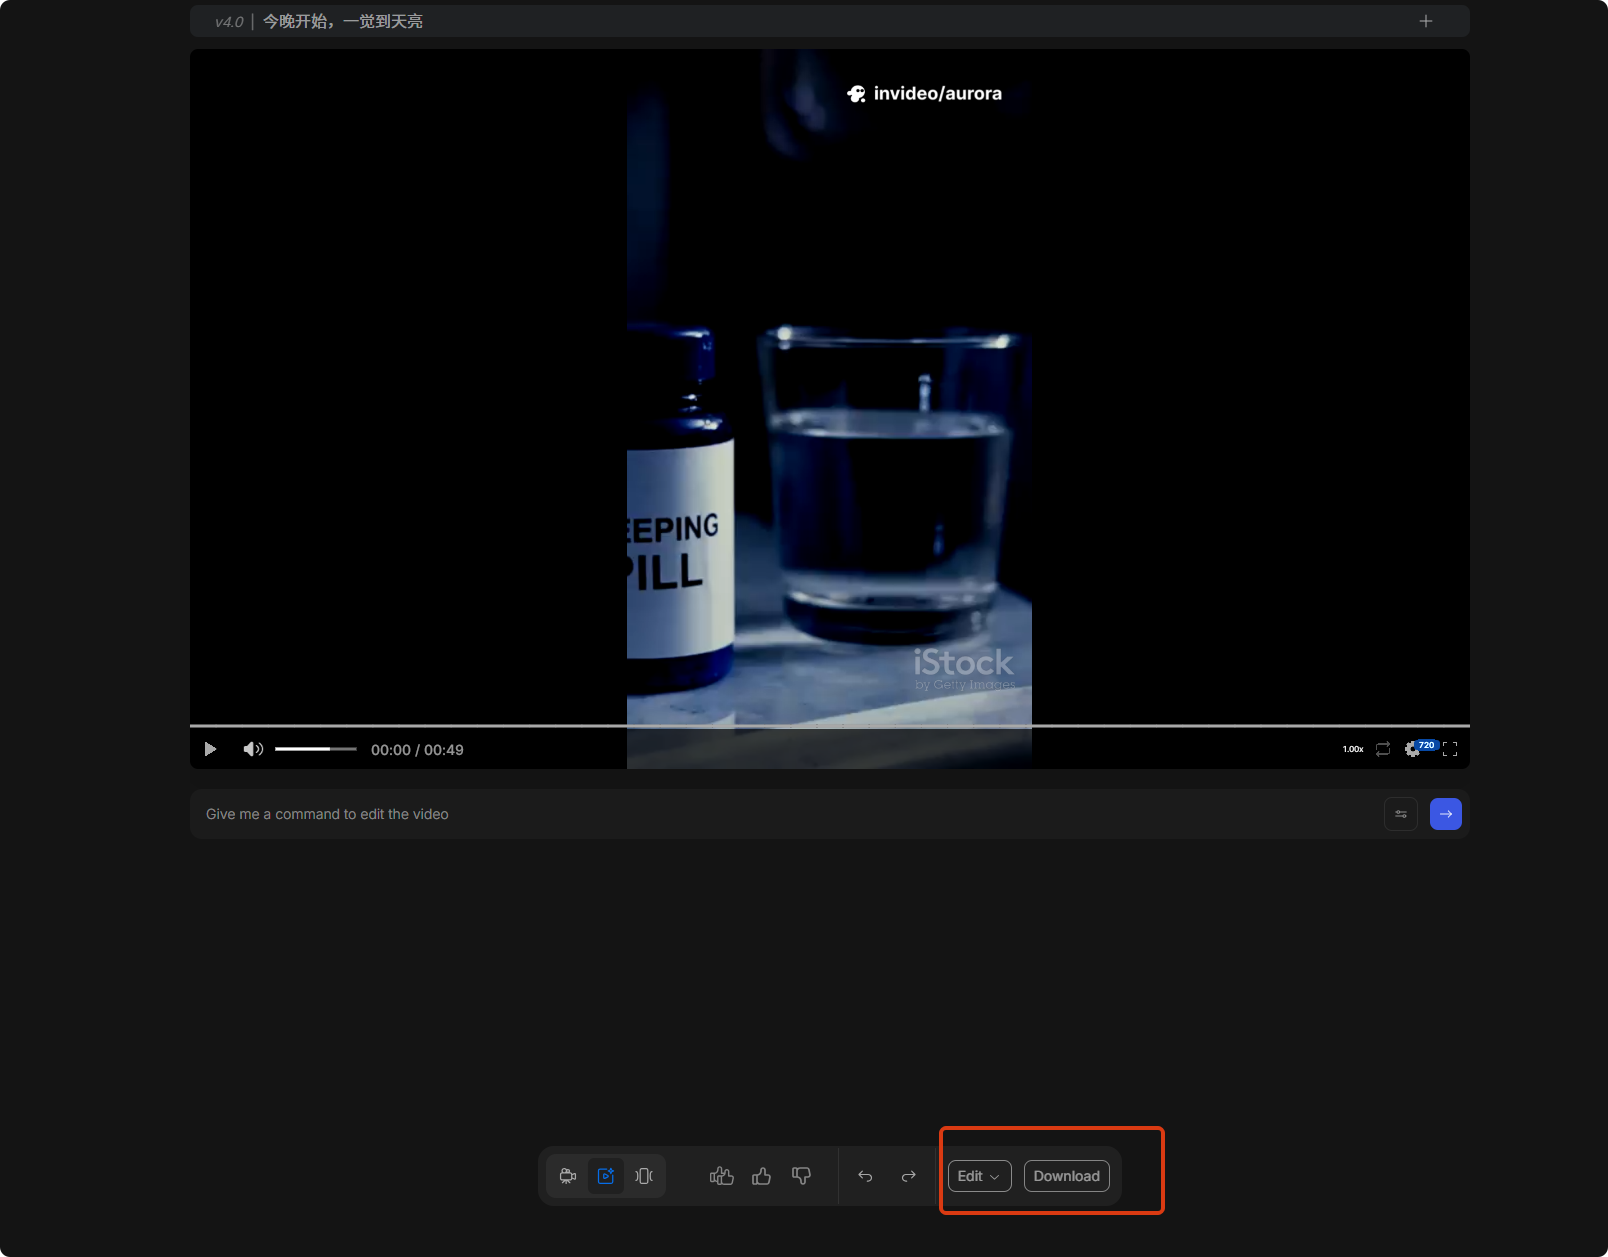Image resolution: width=1608 pixels, height=1257 pixels.
Task: Submit the edit command with blue arrow
Action: 1445,814
